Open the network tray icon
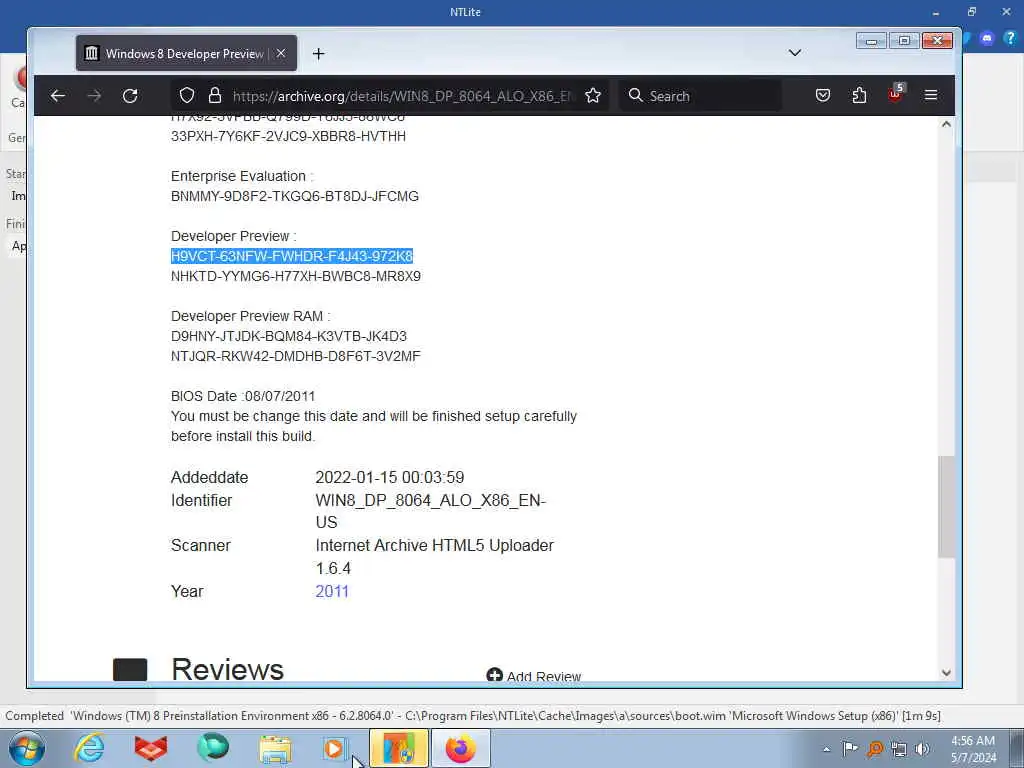The width and height of the screenshot is (1024, 768). (899, 749)
